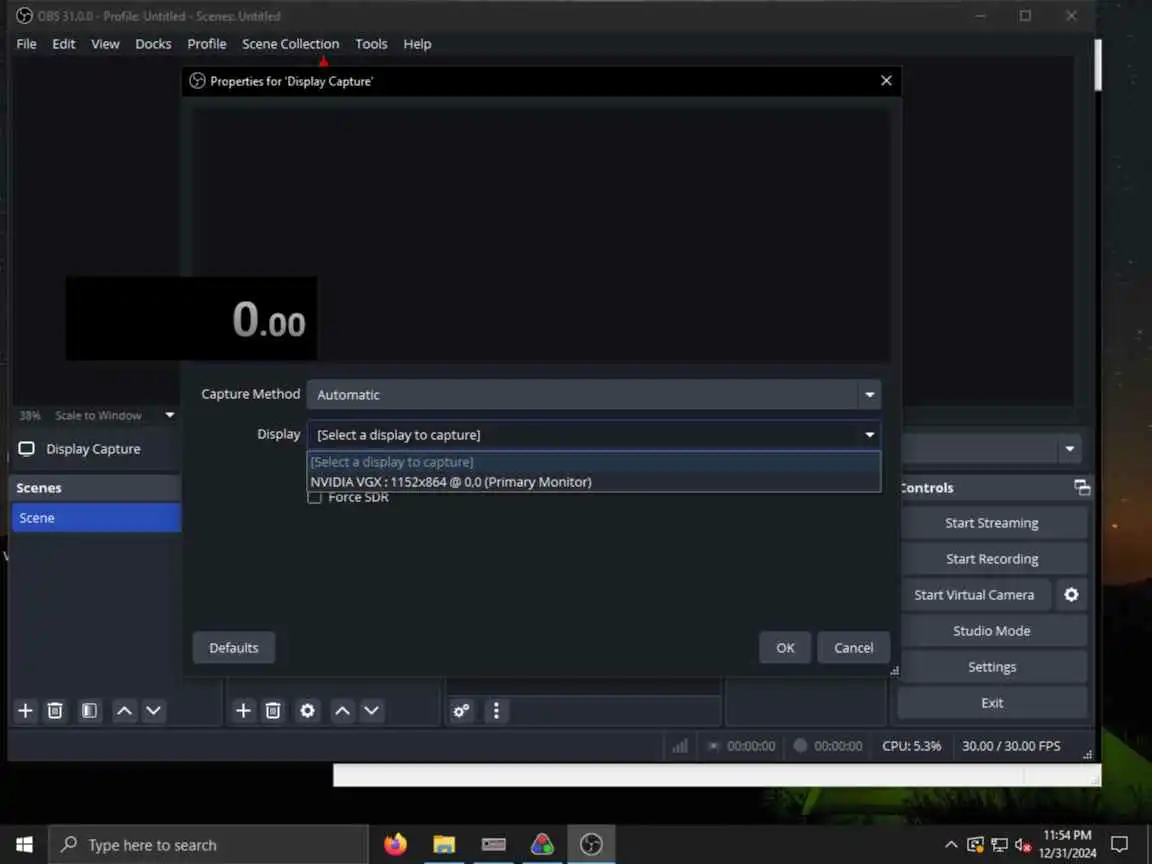Click the CPU: 5.3% status text
The image size is (1152, 864).
[x=911, y=746]
